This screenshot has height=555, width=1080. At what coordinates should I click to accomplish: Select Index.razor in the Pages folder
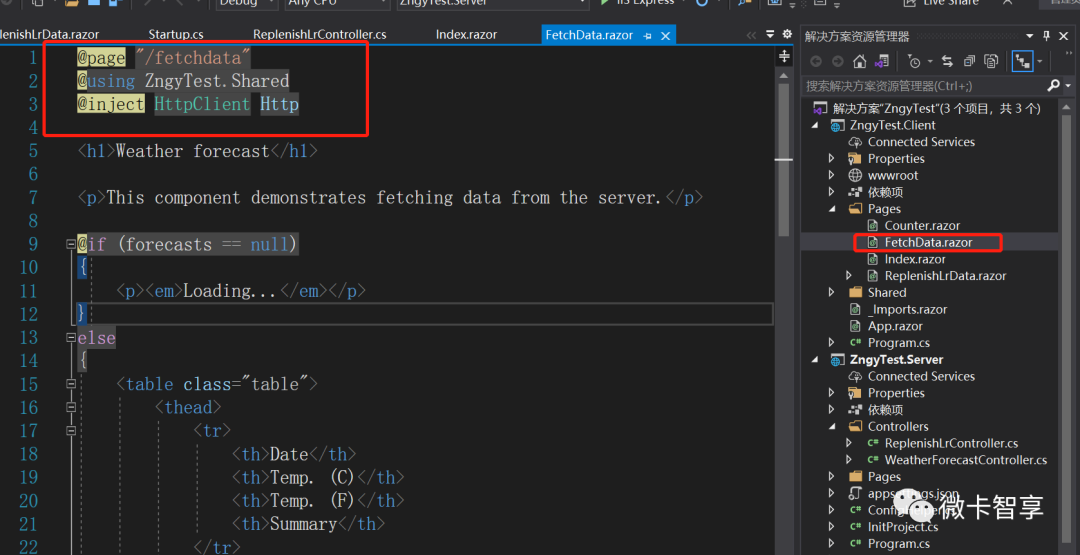click(x=915, y=259)
